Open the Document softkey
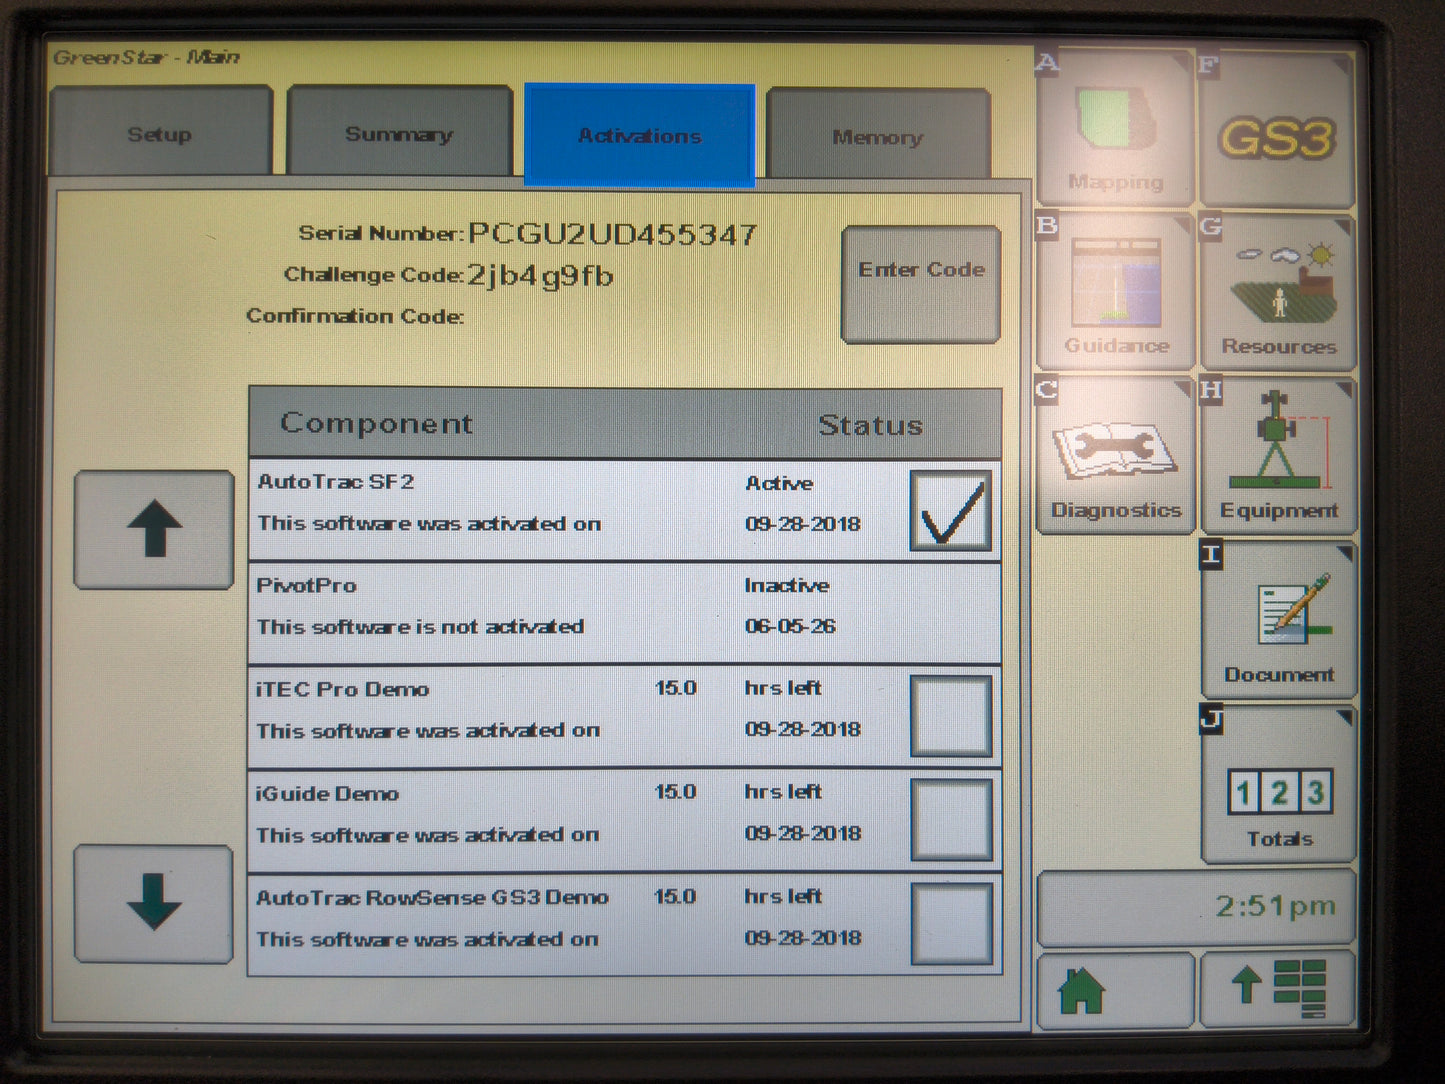Screen dimensions: 1445x1084 (x=1278, y=621)
